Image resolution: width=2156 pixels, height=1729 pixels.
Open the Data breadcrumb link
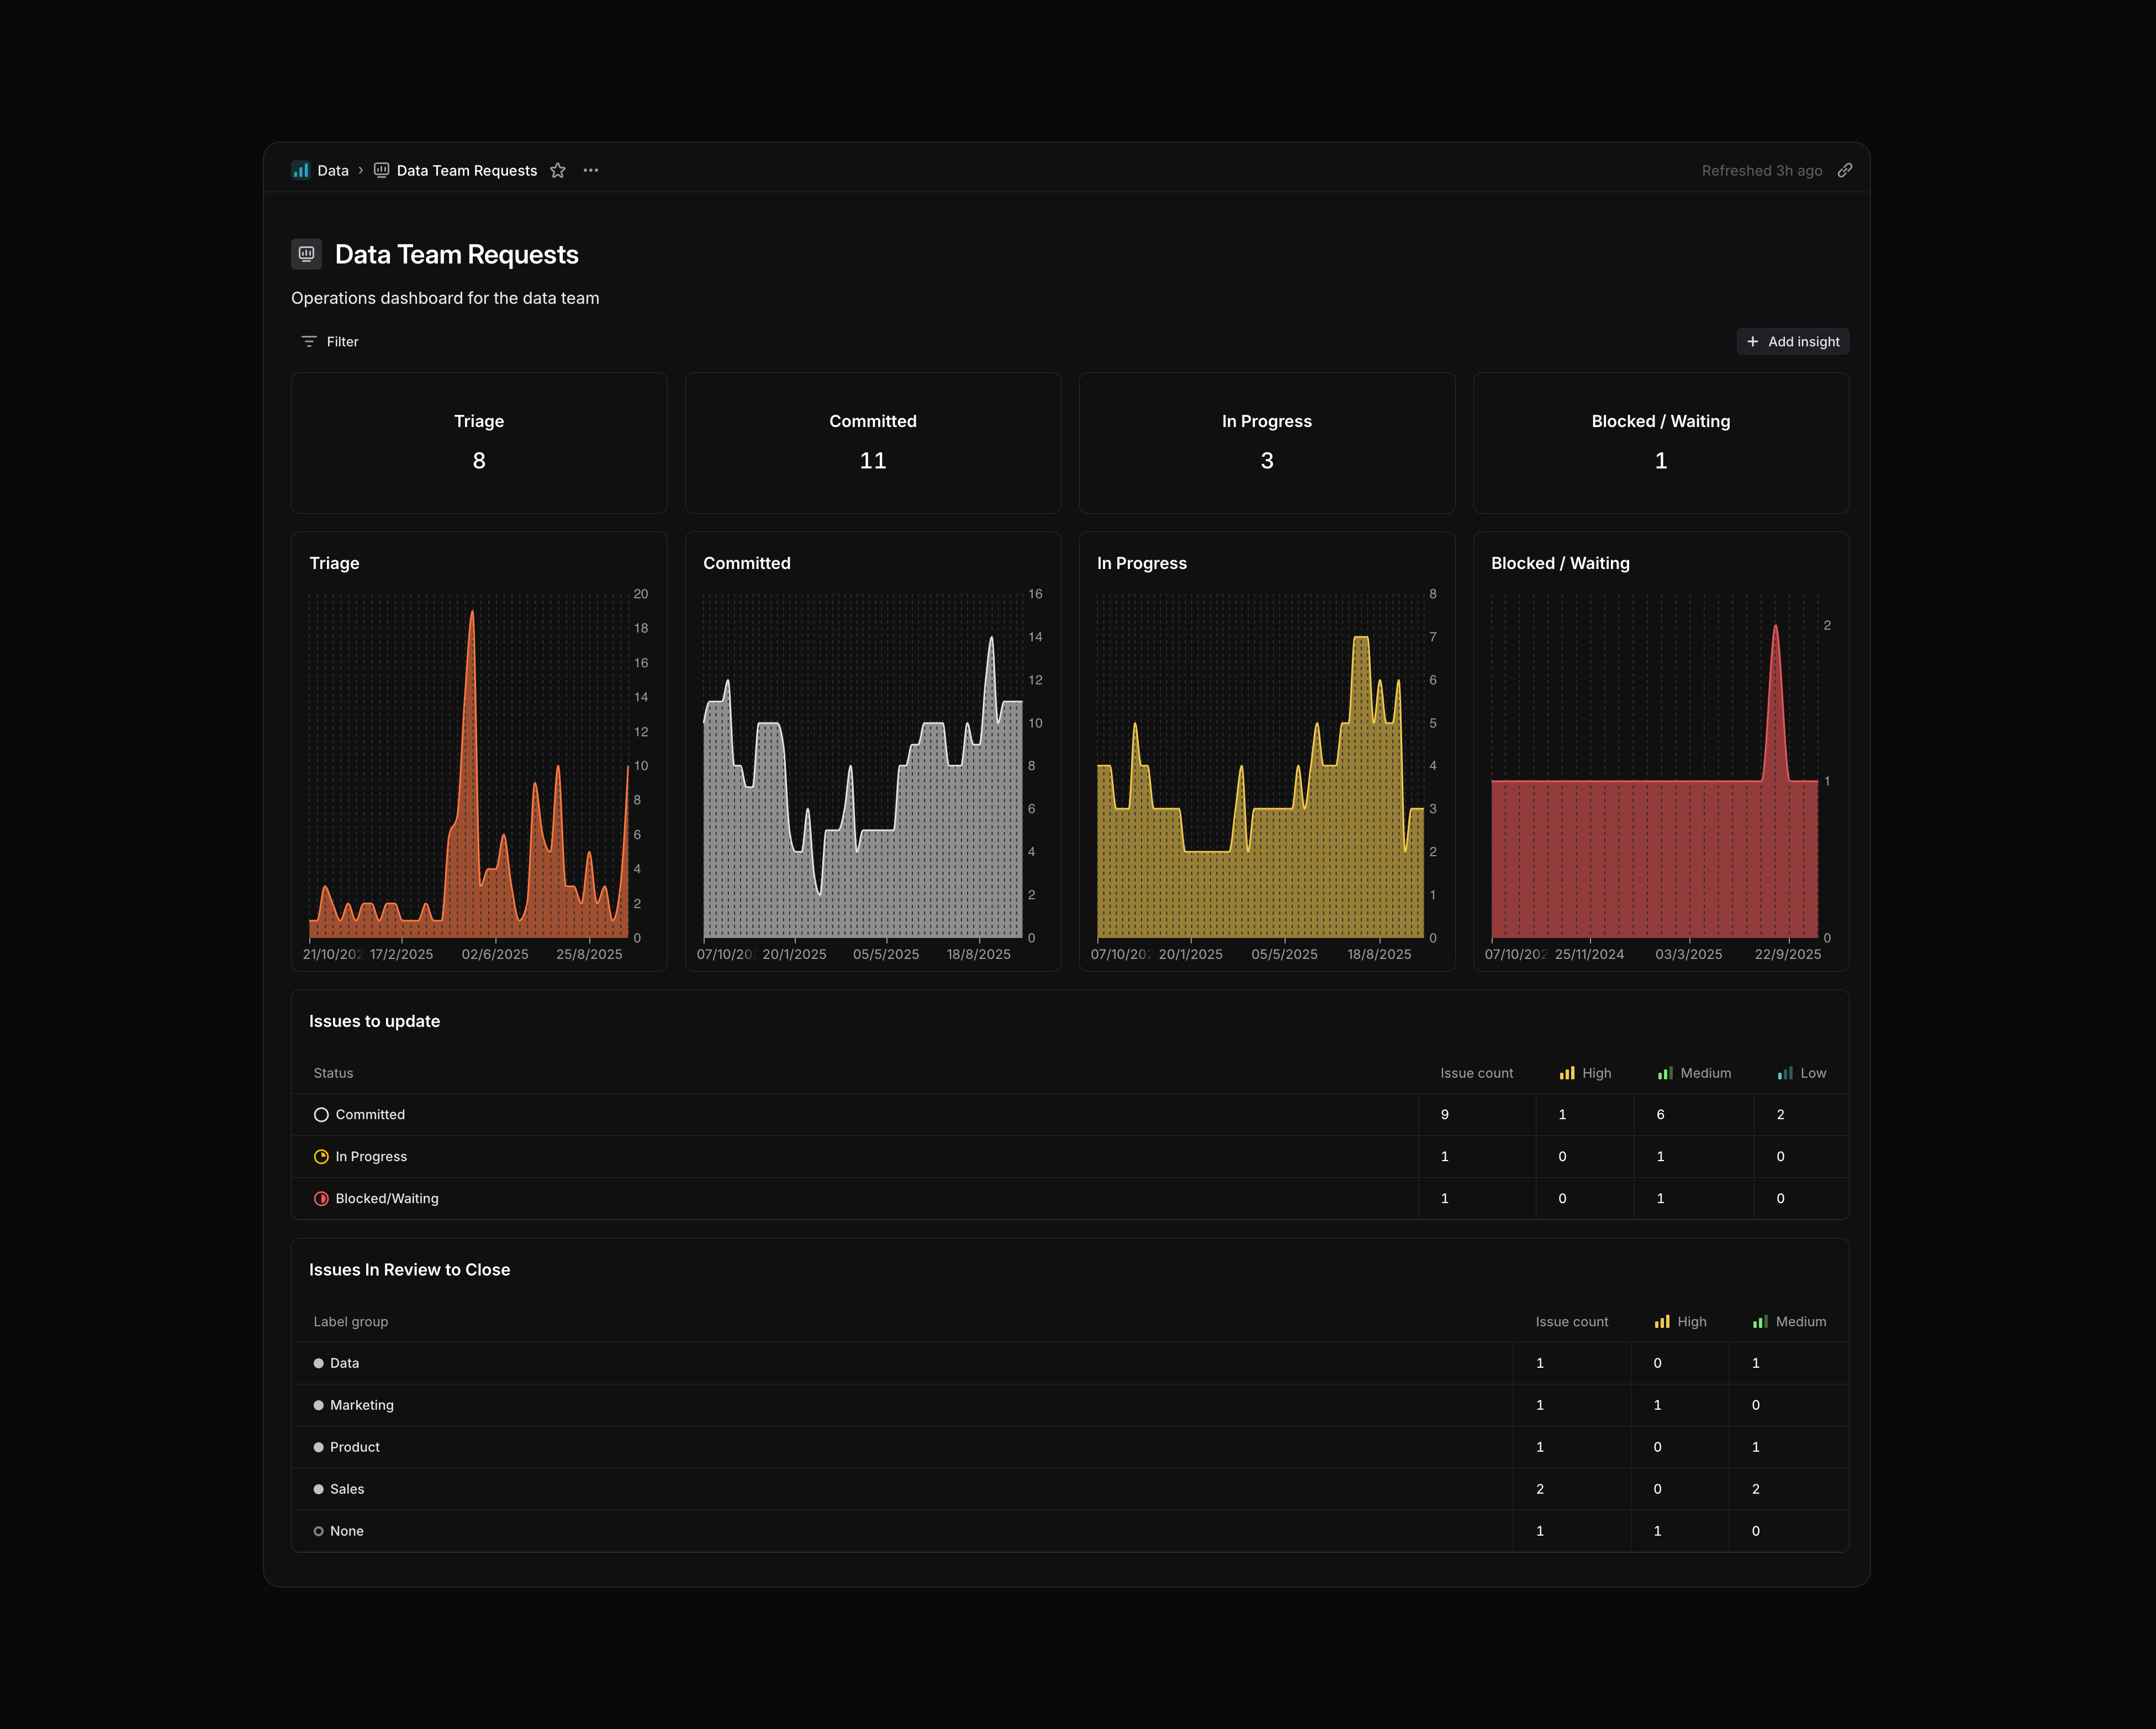pos(333,171)
